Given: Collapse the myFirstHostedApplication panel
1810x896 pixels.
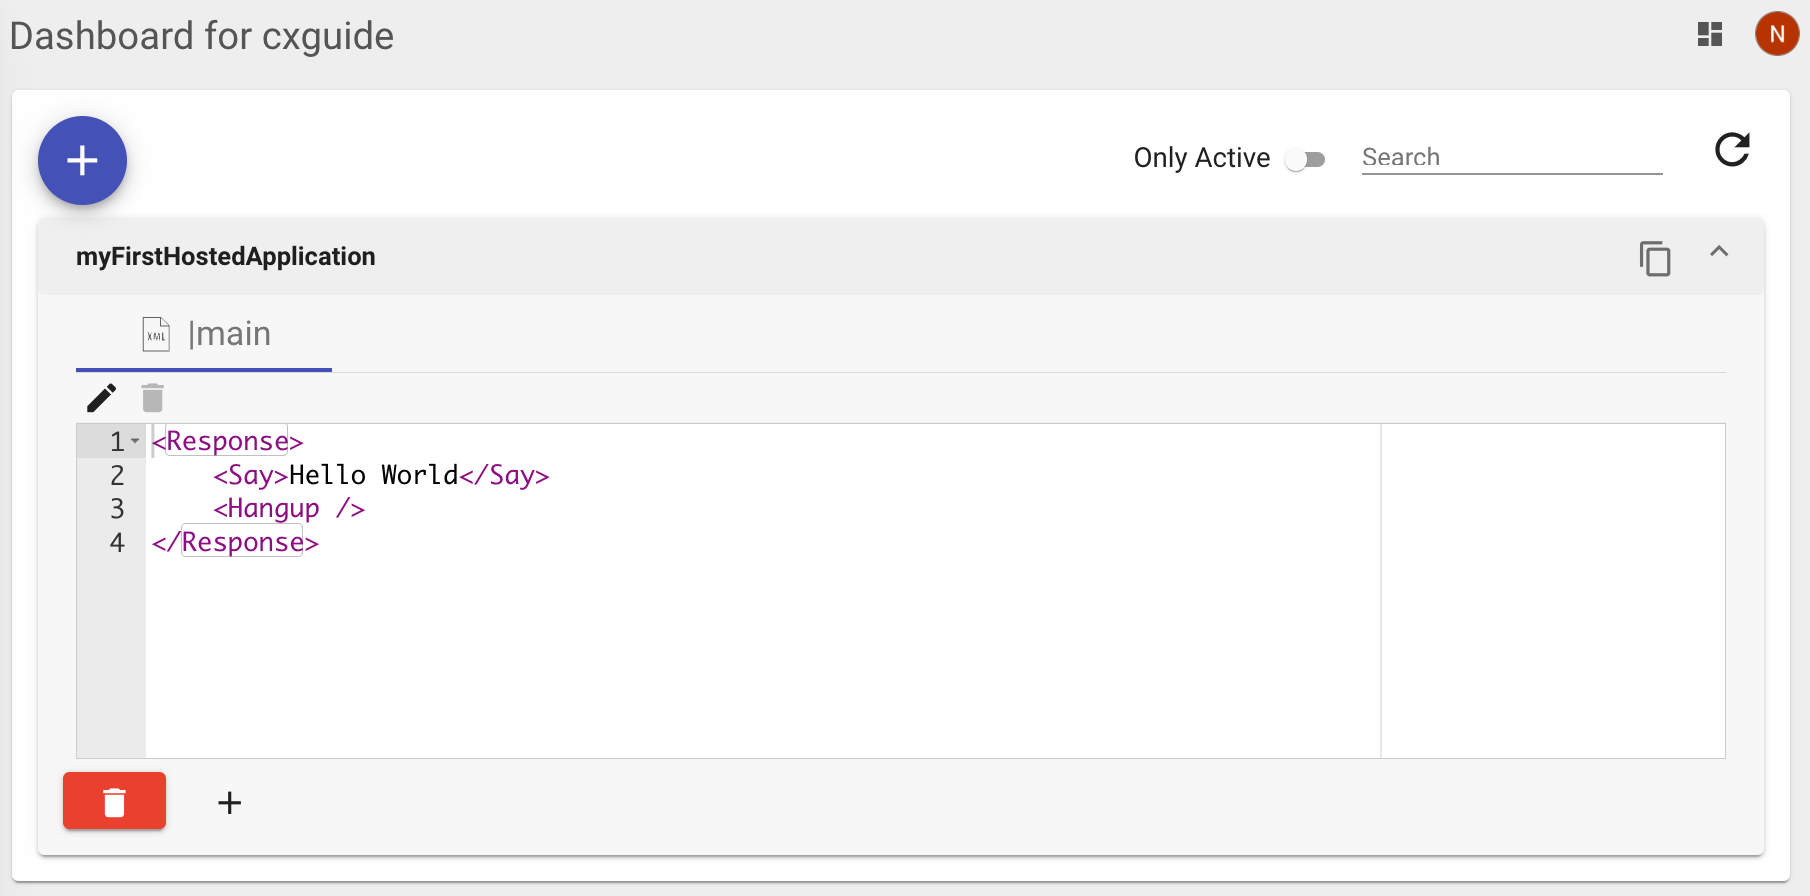Looking at the screenshot, I should click(x=1719, y=252).
